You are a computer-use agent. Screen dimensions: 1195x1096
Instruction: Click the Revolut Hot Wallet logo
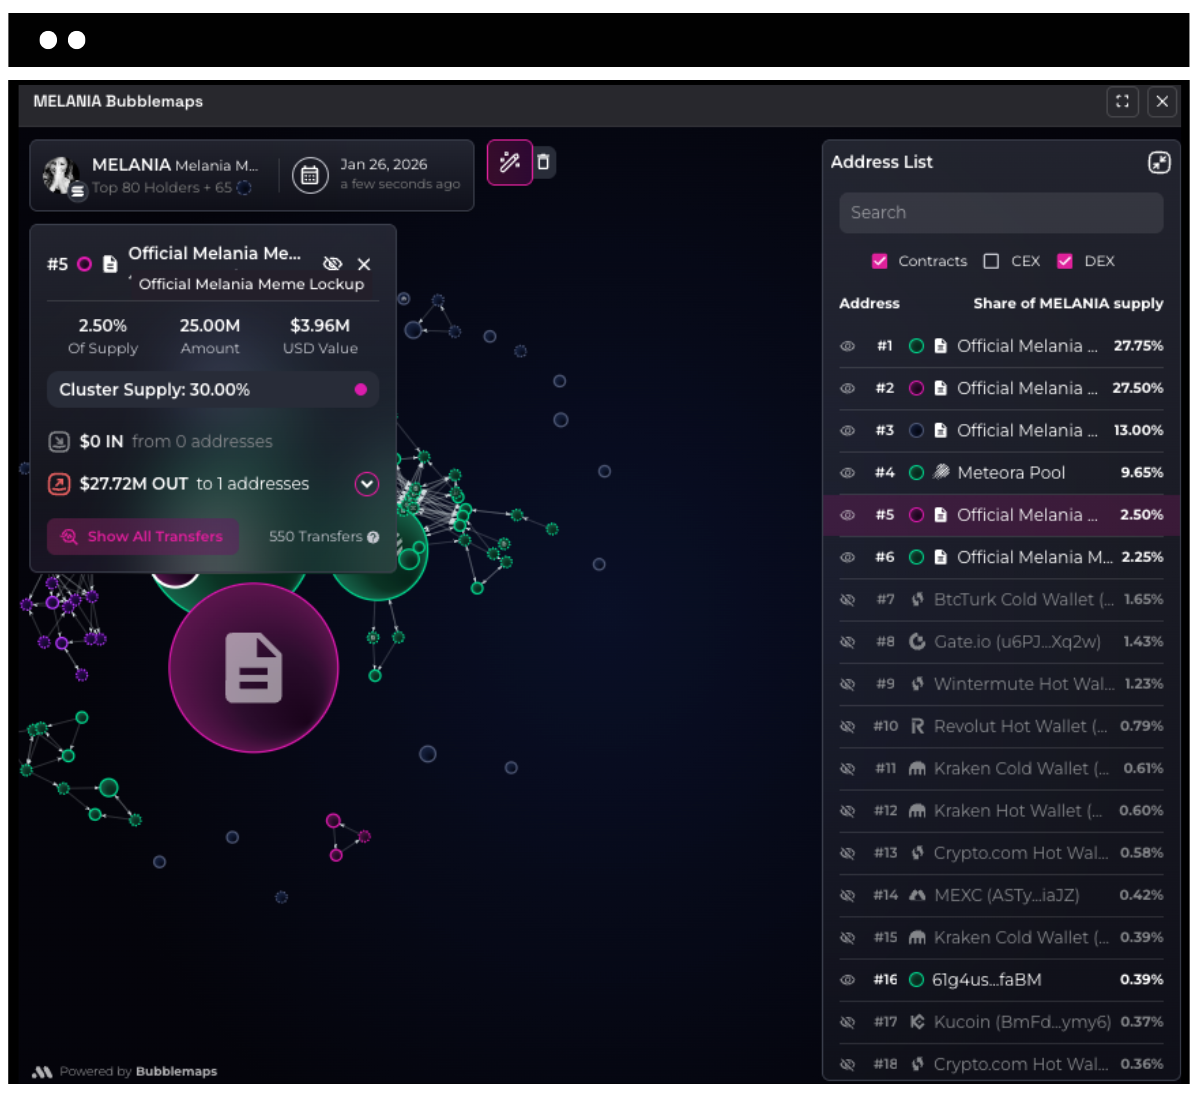tap(917, 726)
